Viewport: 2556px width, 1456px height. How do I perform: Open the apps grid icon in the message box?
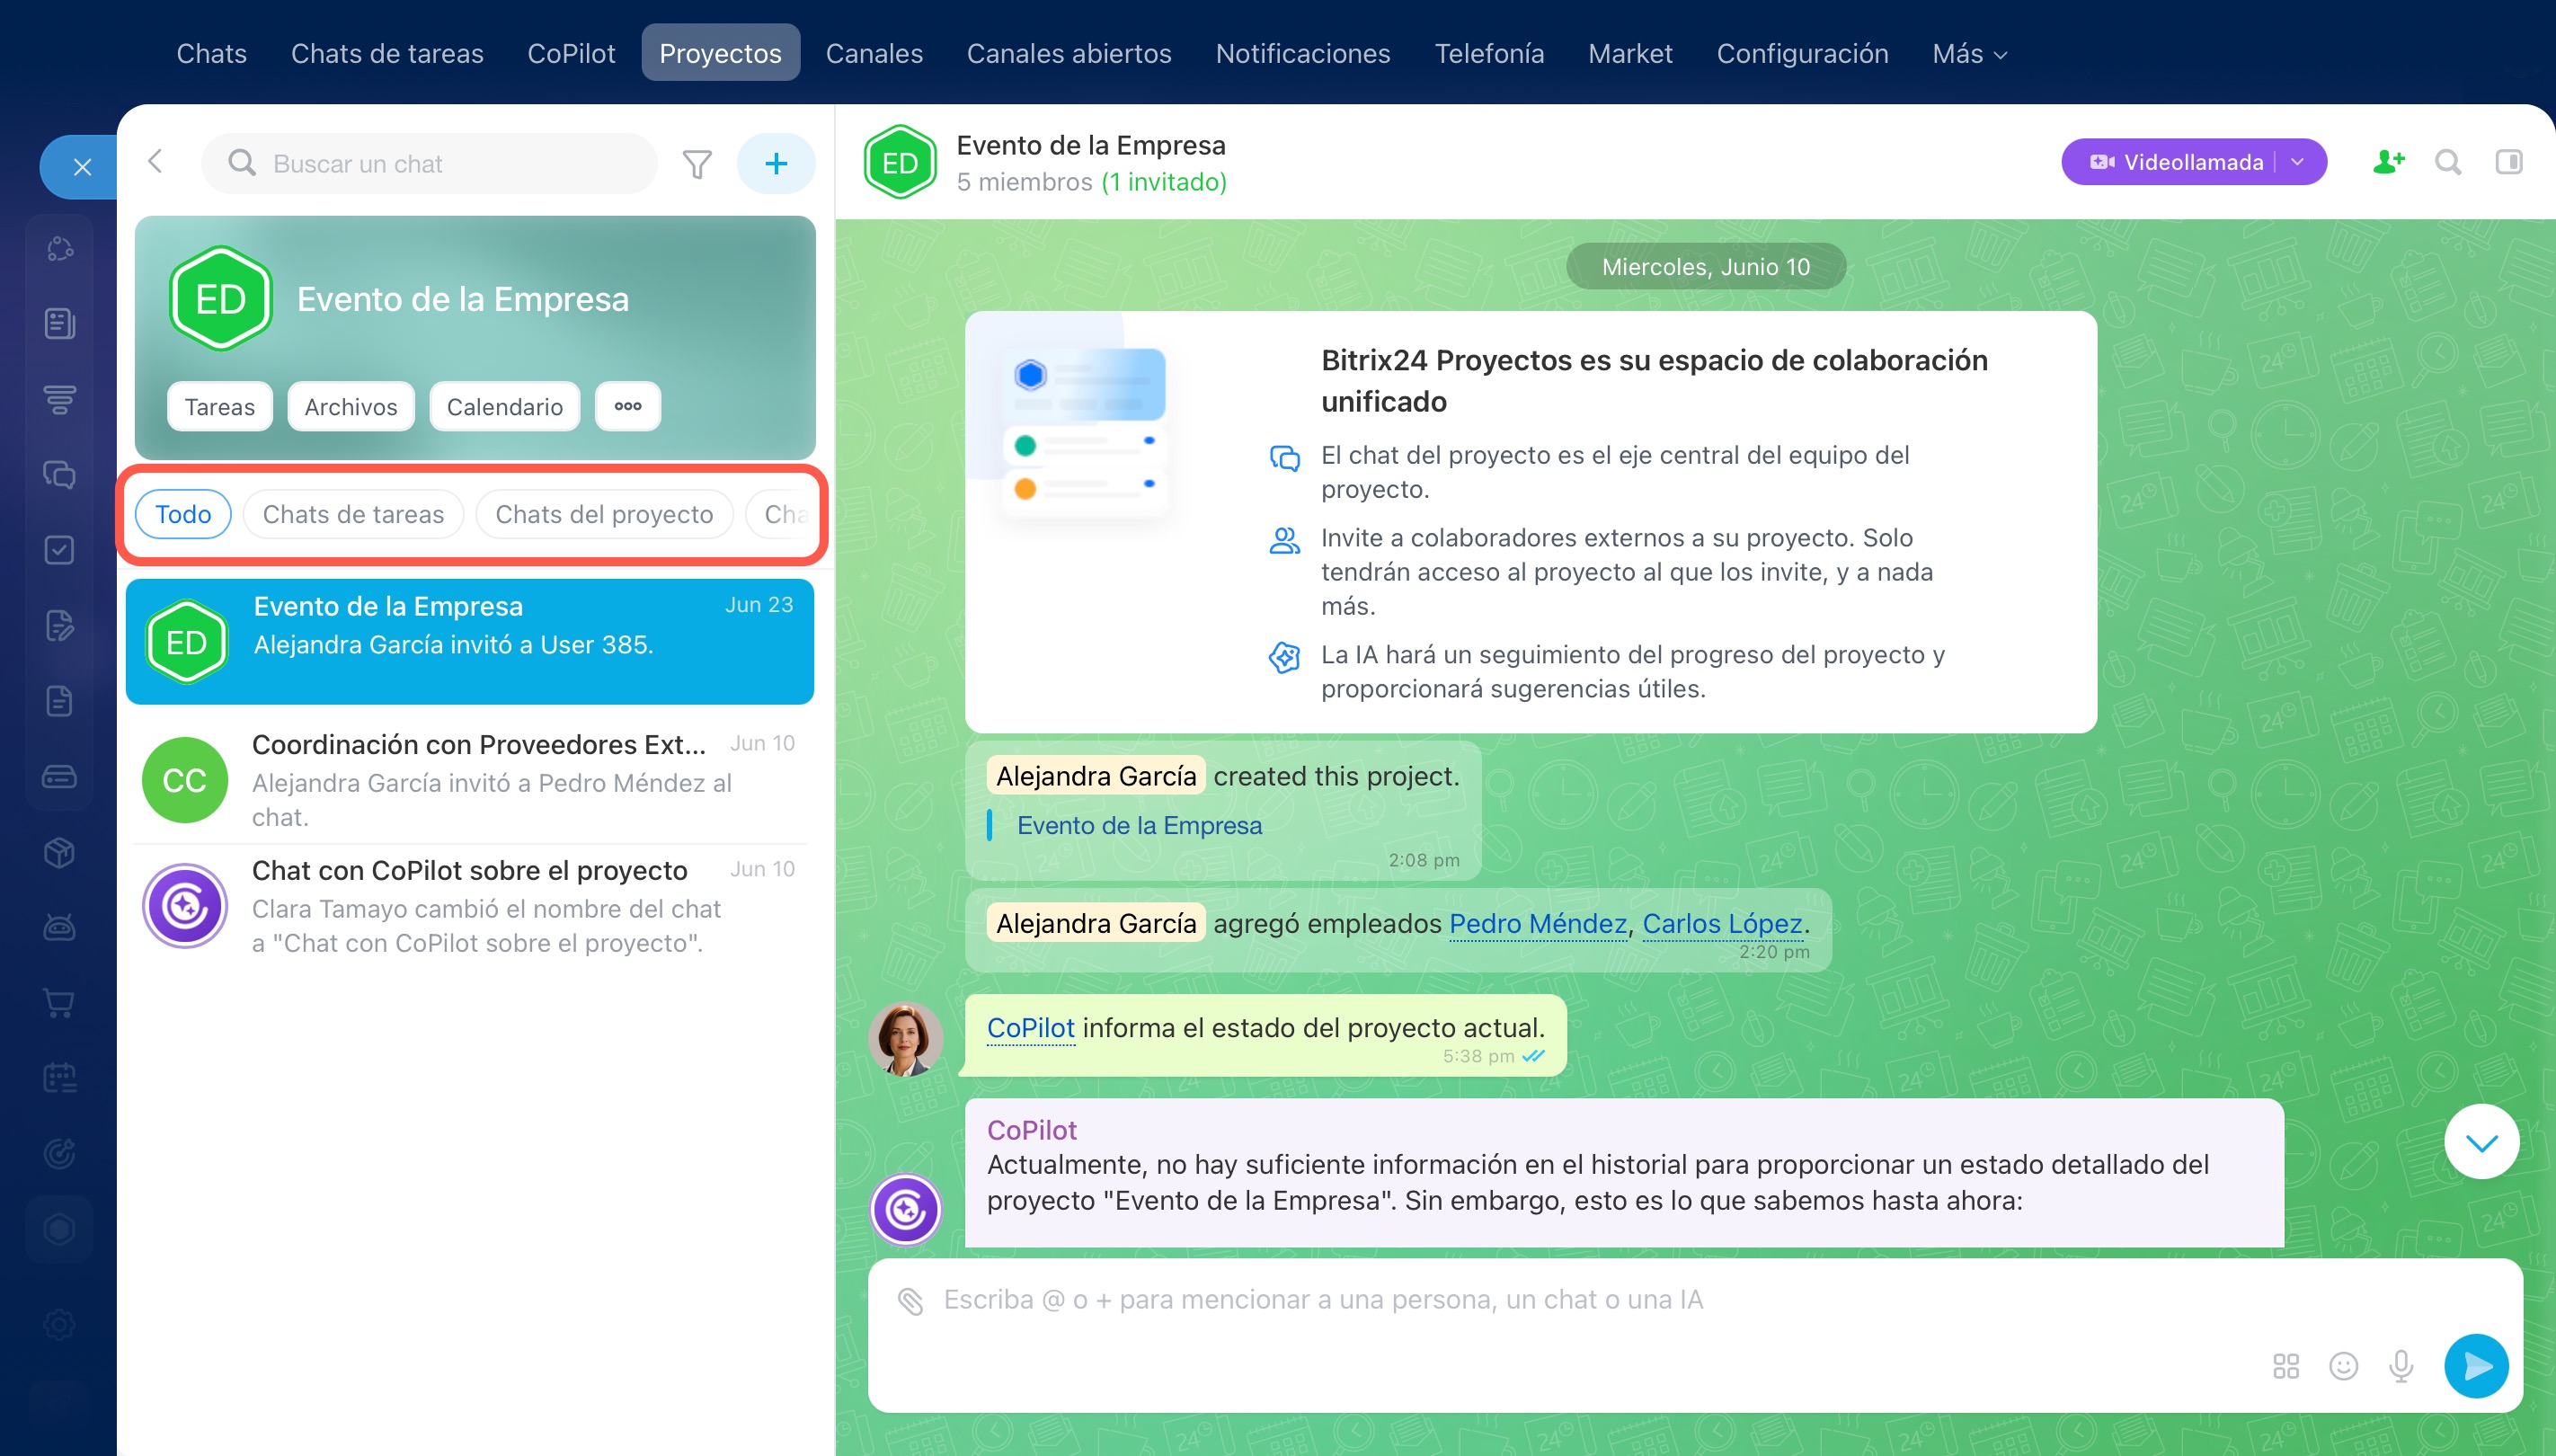(2286, 1366)
